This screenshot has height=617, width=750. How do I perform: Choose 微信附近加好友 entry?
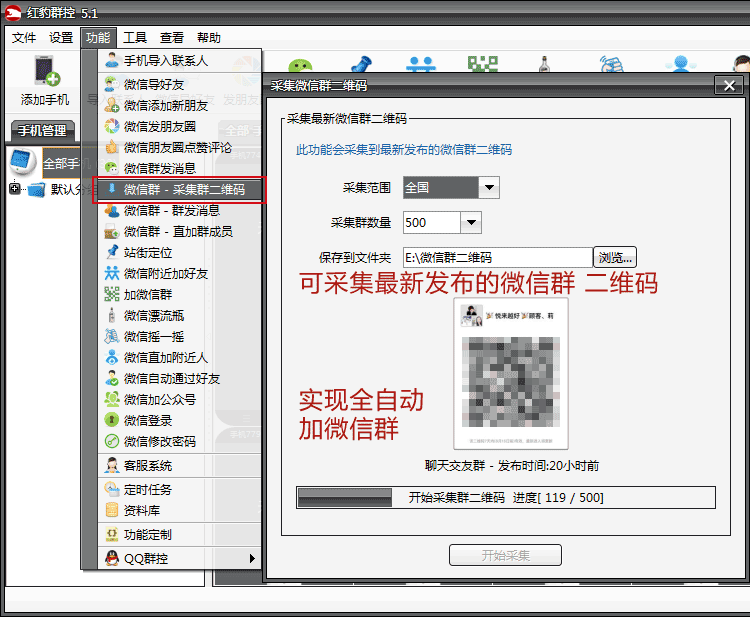coord(180,274)
